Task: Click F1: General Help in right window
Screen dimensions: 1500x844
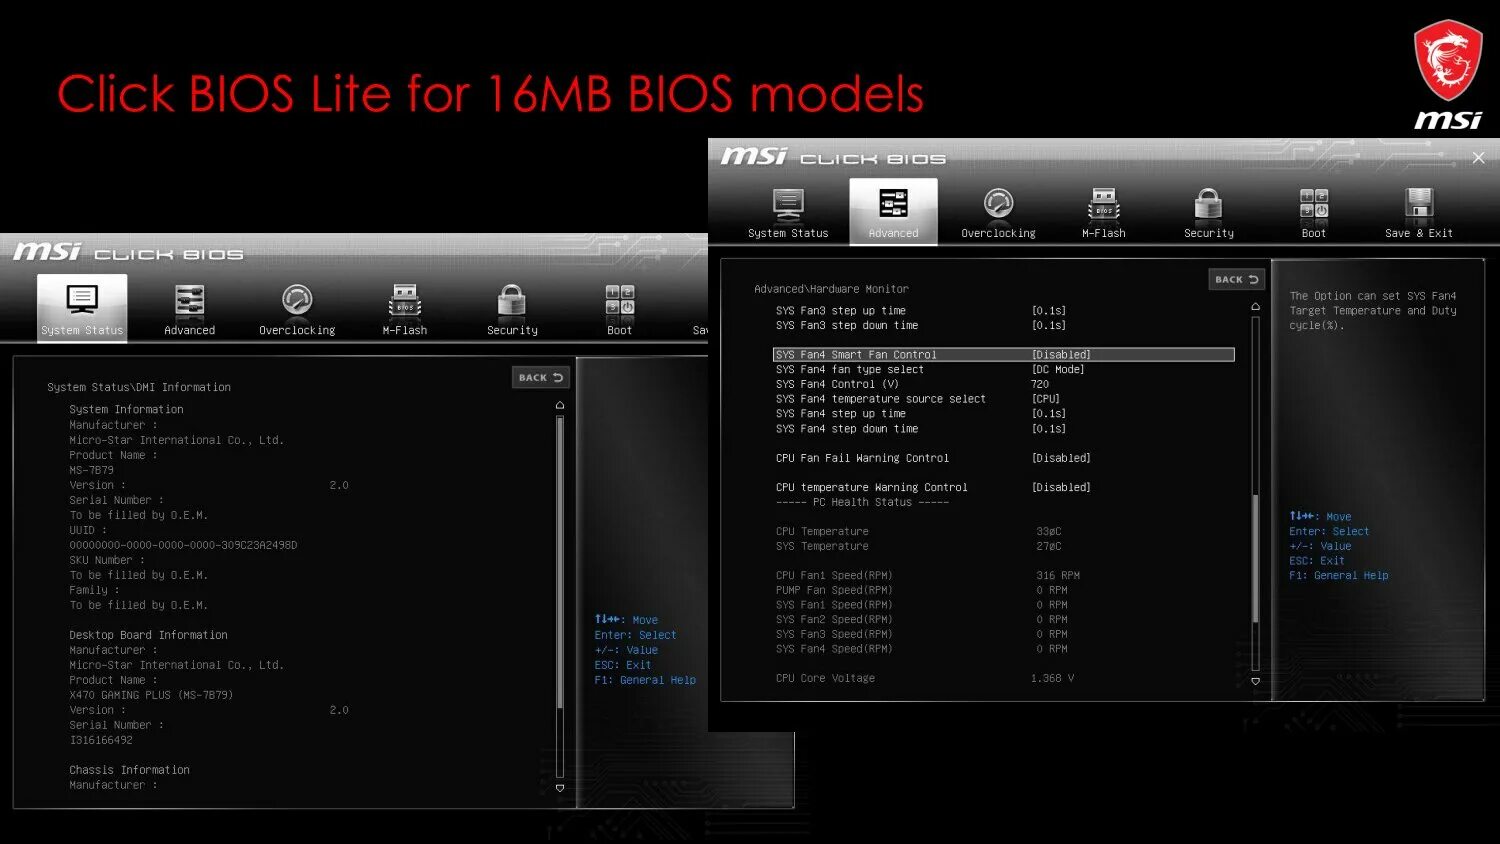Action: (x=1339, y=576)
